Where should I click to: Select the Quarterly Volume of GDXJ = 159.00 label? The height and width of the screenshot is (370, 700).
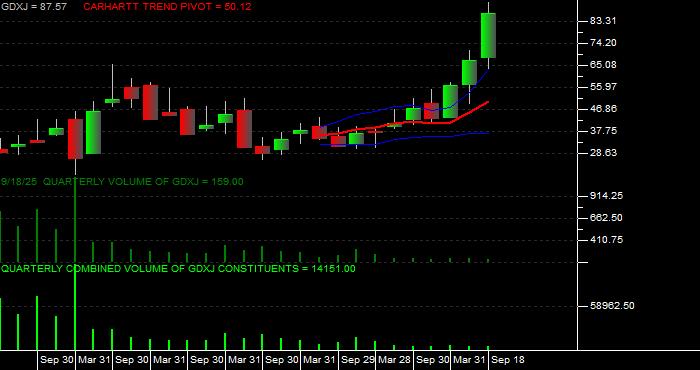click(143, 182)
